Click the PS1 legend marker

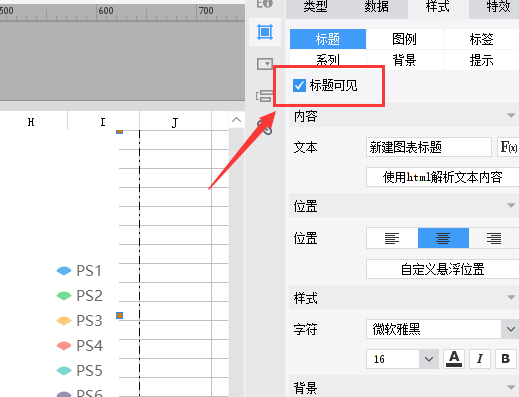click(x=64, y=271)
